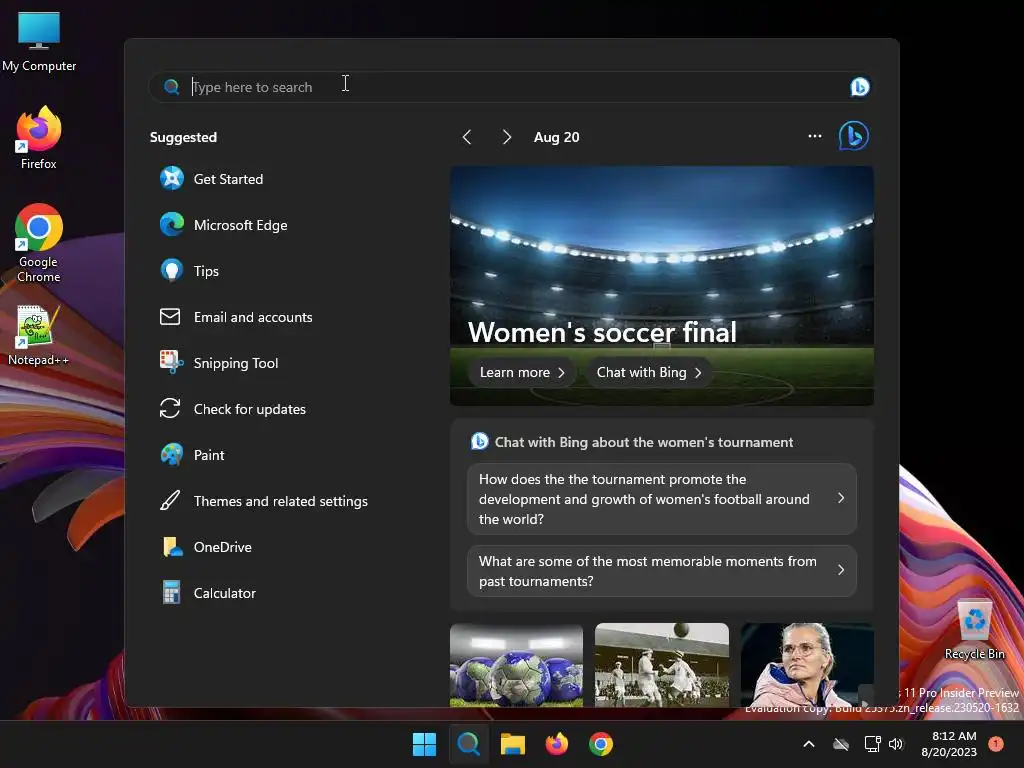Viewport: 1024px width, 768px height.
Task: Go to previous day arrow
Action: tap(466, 136)
